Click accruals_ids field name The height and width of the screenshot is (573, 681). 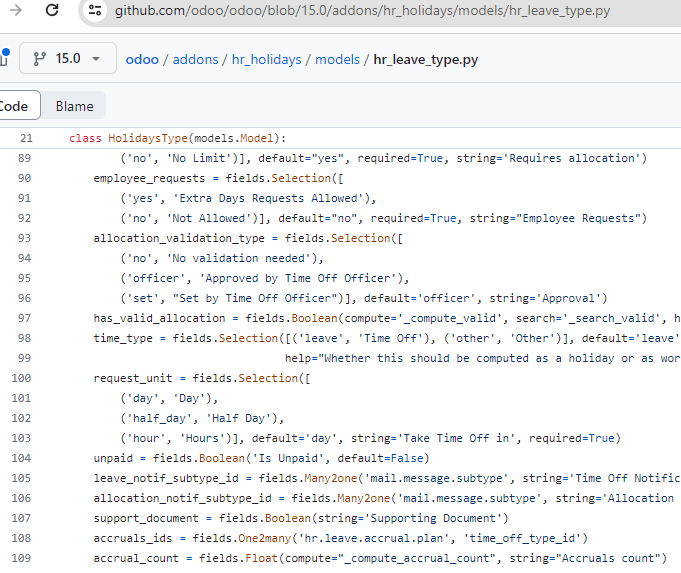pyautogui.click(x=133, y=538)
